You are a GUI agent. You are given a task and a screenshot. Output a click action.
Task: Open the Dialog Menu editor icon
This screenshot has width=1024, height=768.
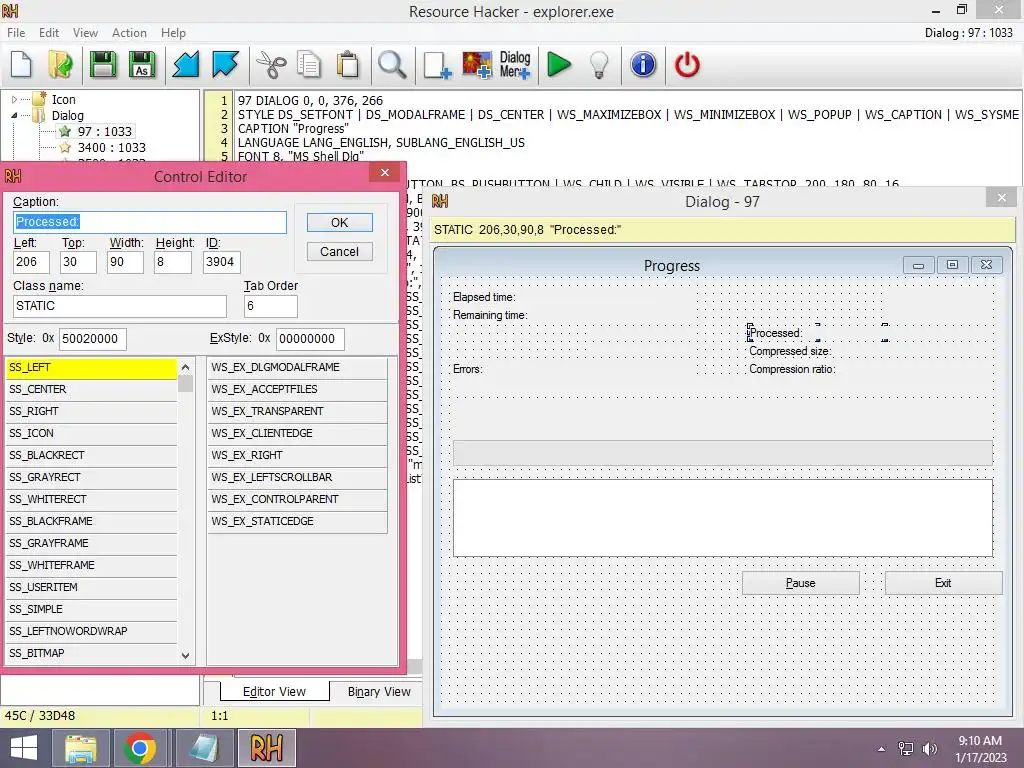click(515, 65)
